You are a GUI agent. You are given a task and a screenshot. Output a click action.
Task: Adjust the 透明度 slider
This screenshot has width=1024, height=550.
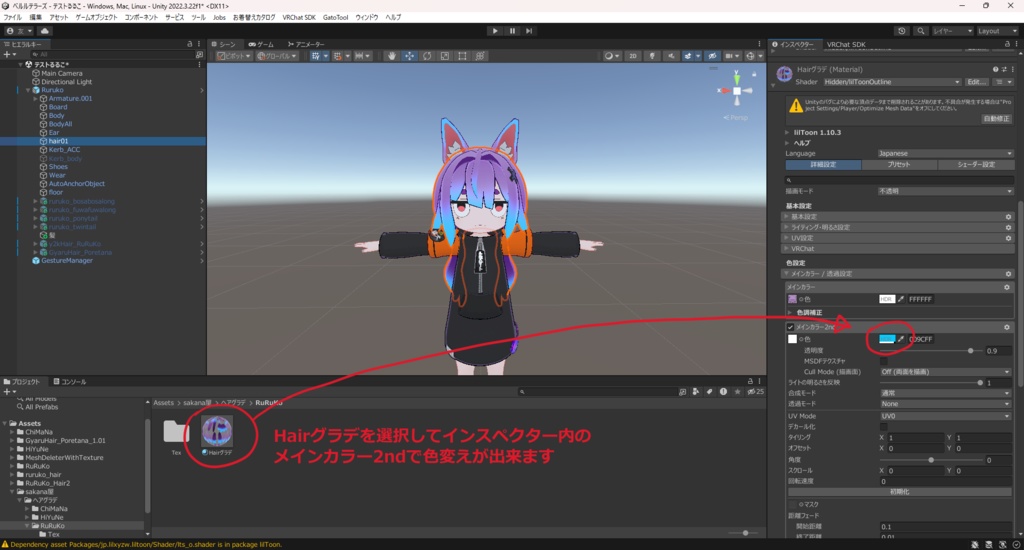[x=931, y=351]
